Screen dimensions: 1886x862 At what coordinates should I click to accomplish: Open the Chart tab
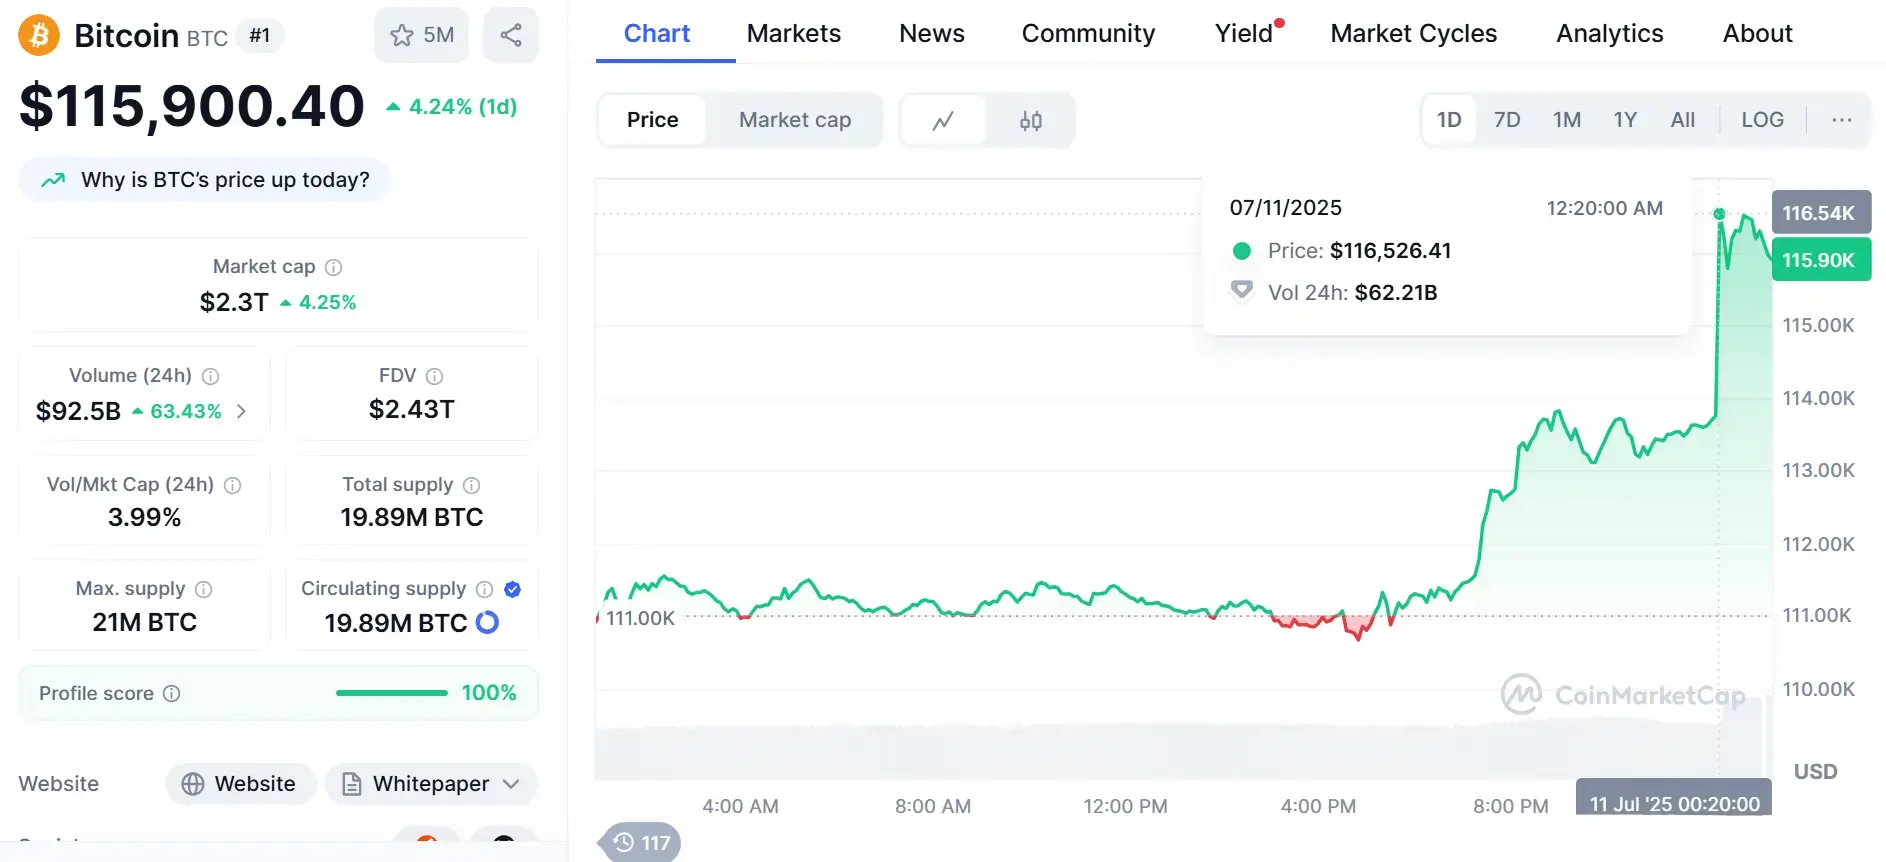click(657, 34)
